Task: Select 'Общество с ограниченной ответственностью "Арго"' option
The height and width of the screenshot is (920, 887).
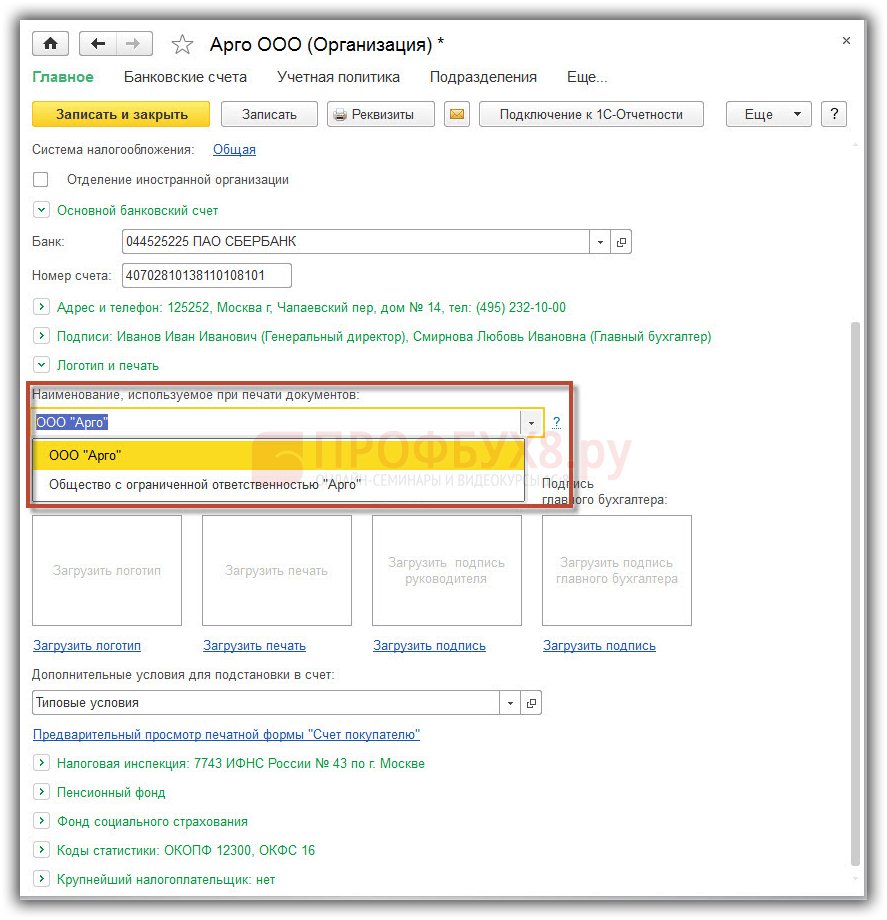Action: click(x=204, y=484)
